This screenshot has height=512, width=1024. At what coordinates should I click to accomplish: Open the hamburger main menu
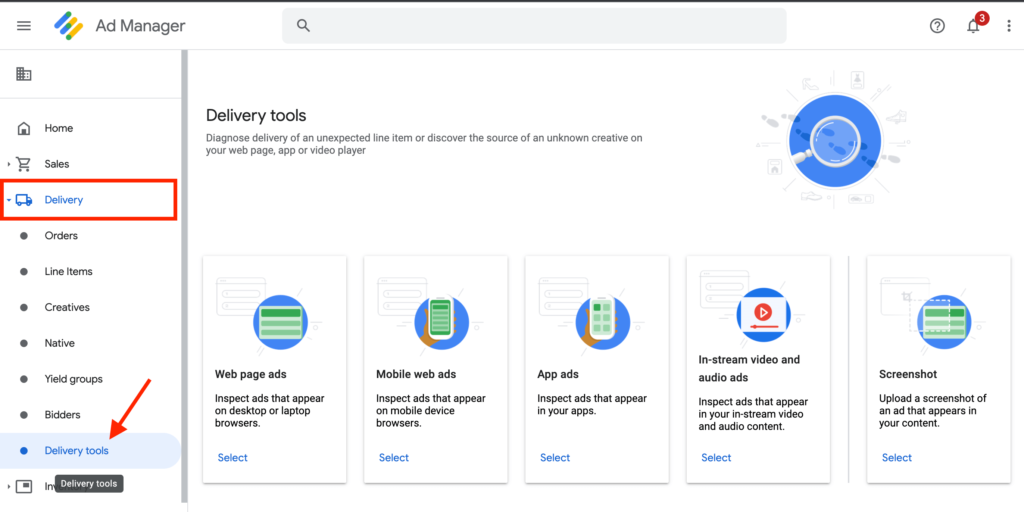pos(24,26)
